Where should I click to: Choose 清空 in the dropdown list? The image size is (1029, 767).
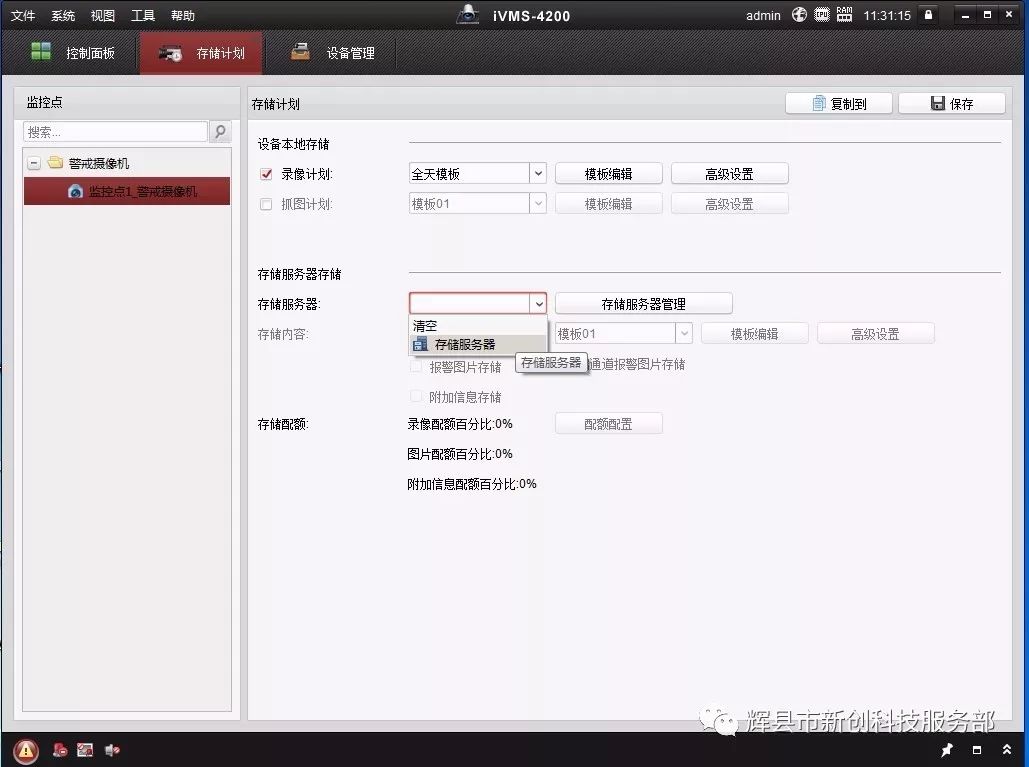click(477, 325)
